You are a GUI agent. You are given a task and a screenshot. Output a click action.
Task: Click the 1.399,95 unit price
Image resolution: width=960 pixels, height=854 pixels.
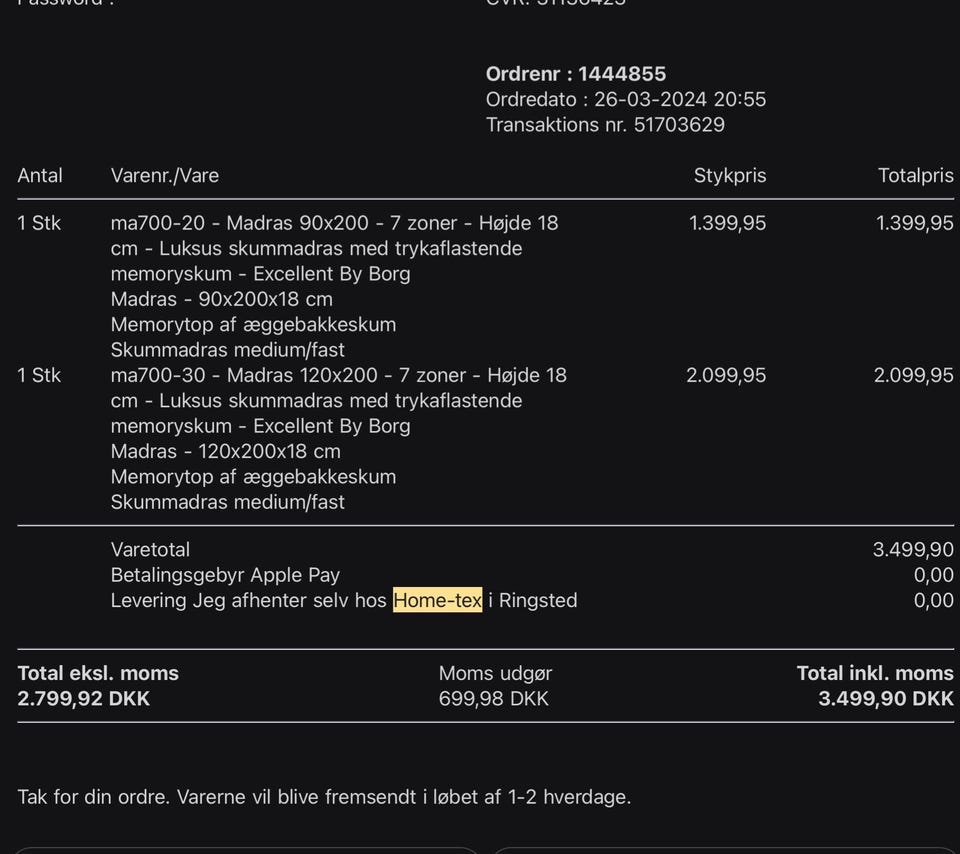727,223
